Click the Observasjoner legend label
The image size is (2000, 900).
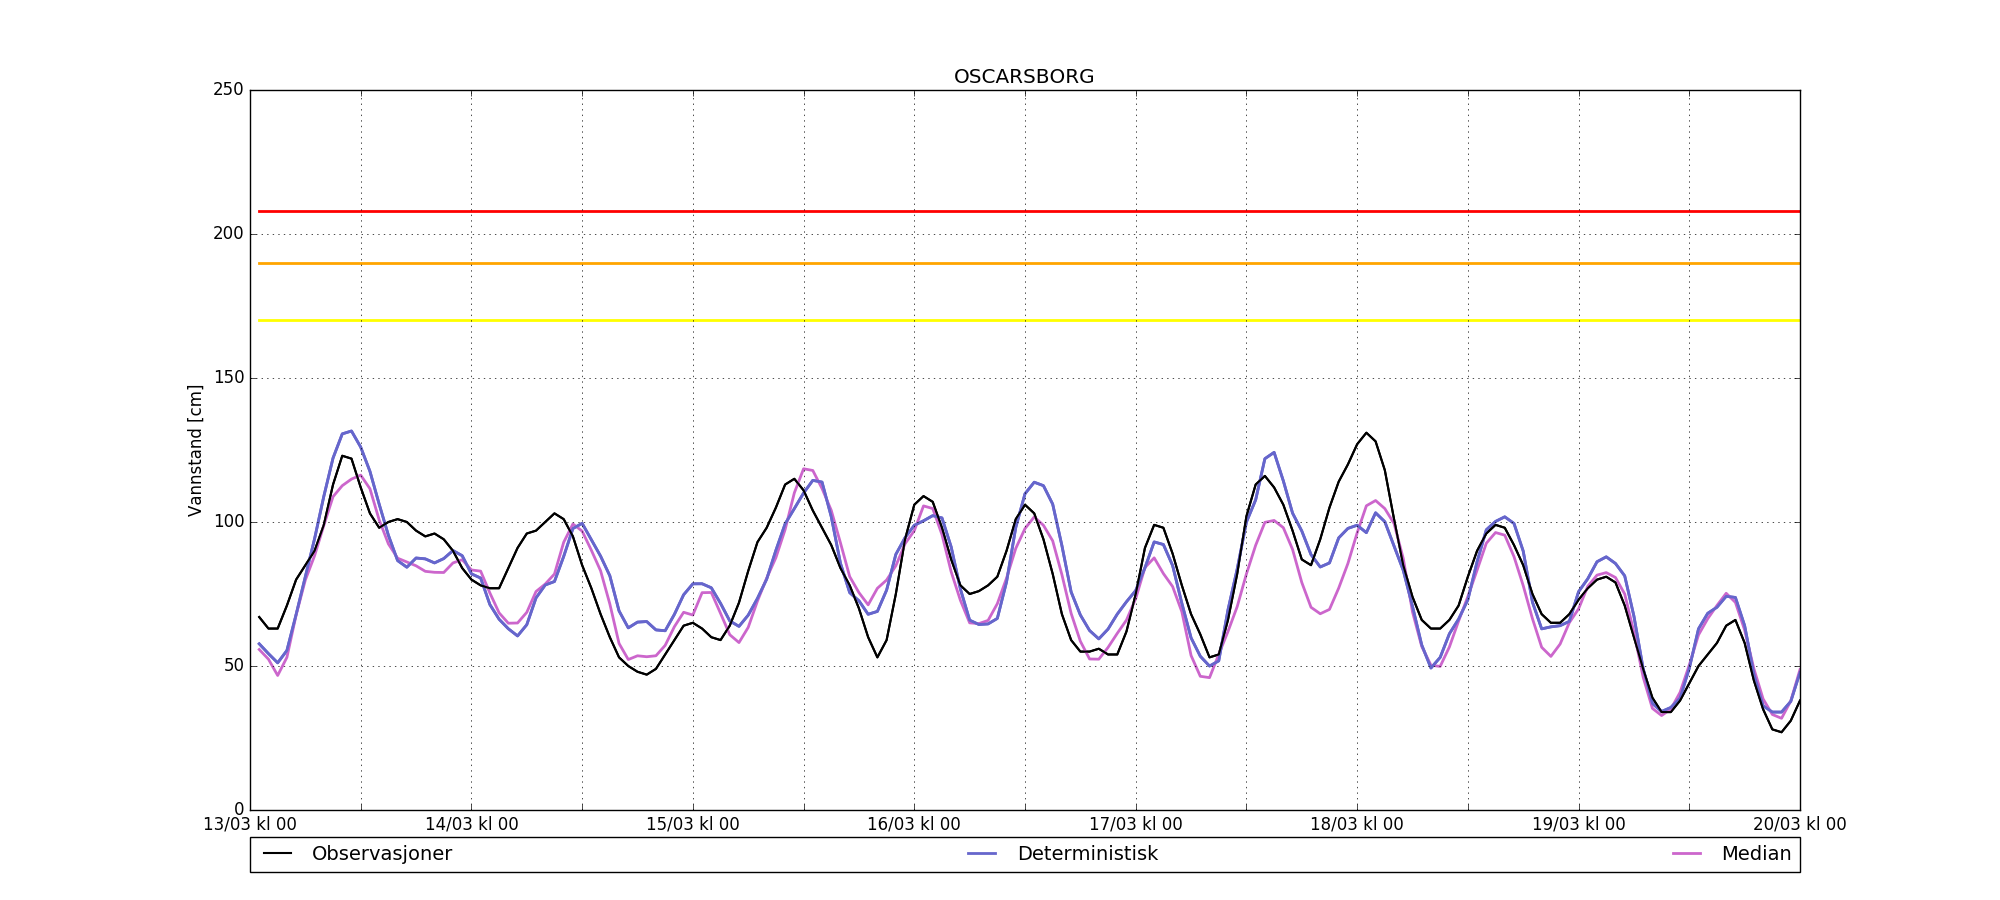[381, 854]
